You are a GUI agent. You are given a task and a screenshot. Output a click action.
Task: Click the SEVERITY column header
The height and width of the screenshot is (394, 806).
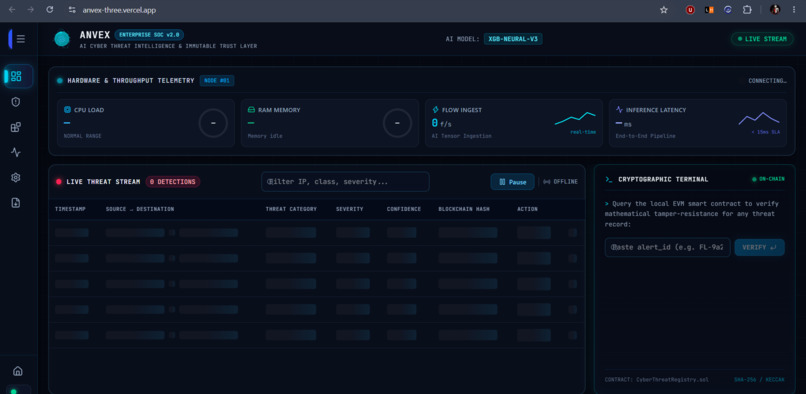coord(350,209)
